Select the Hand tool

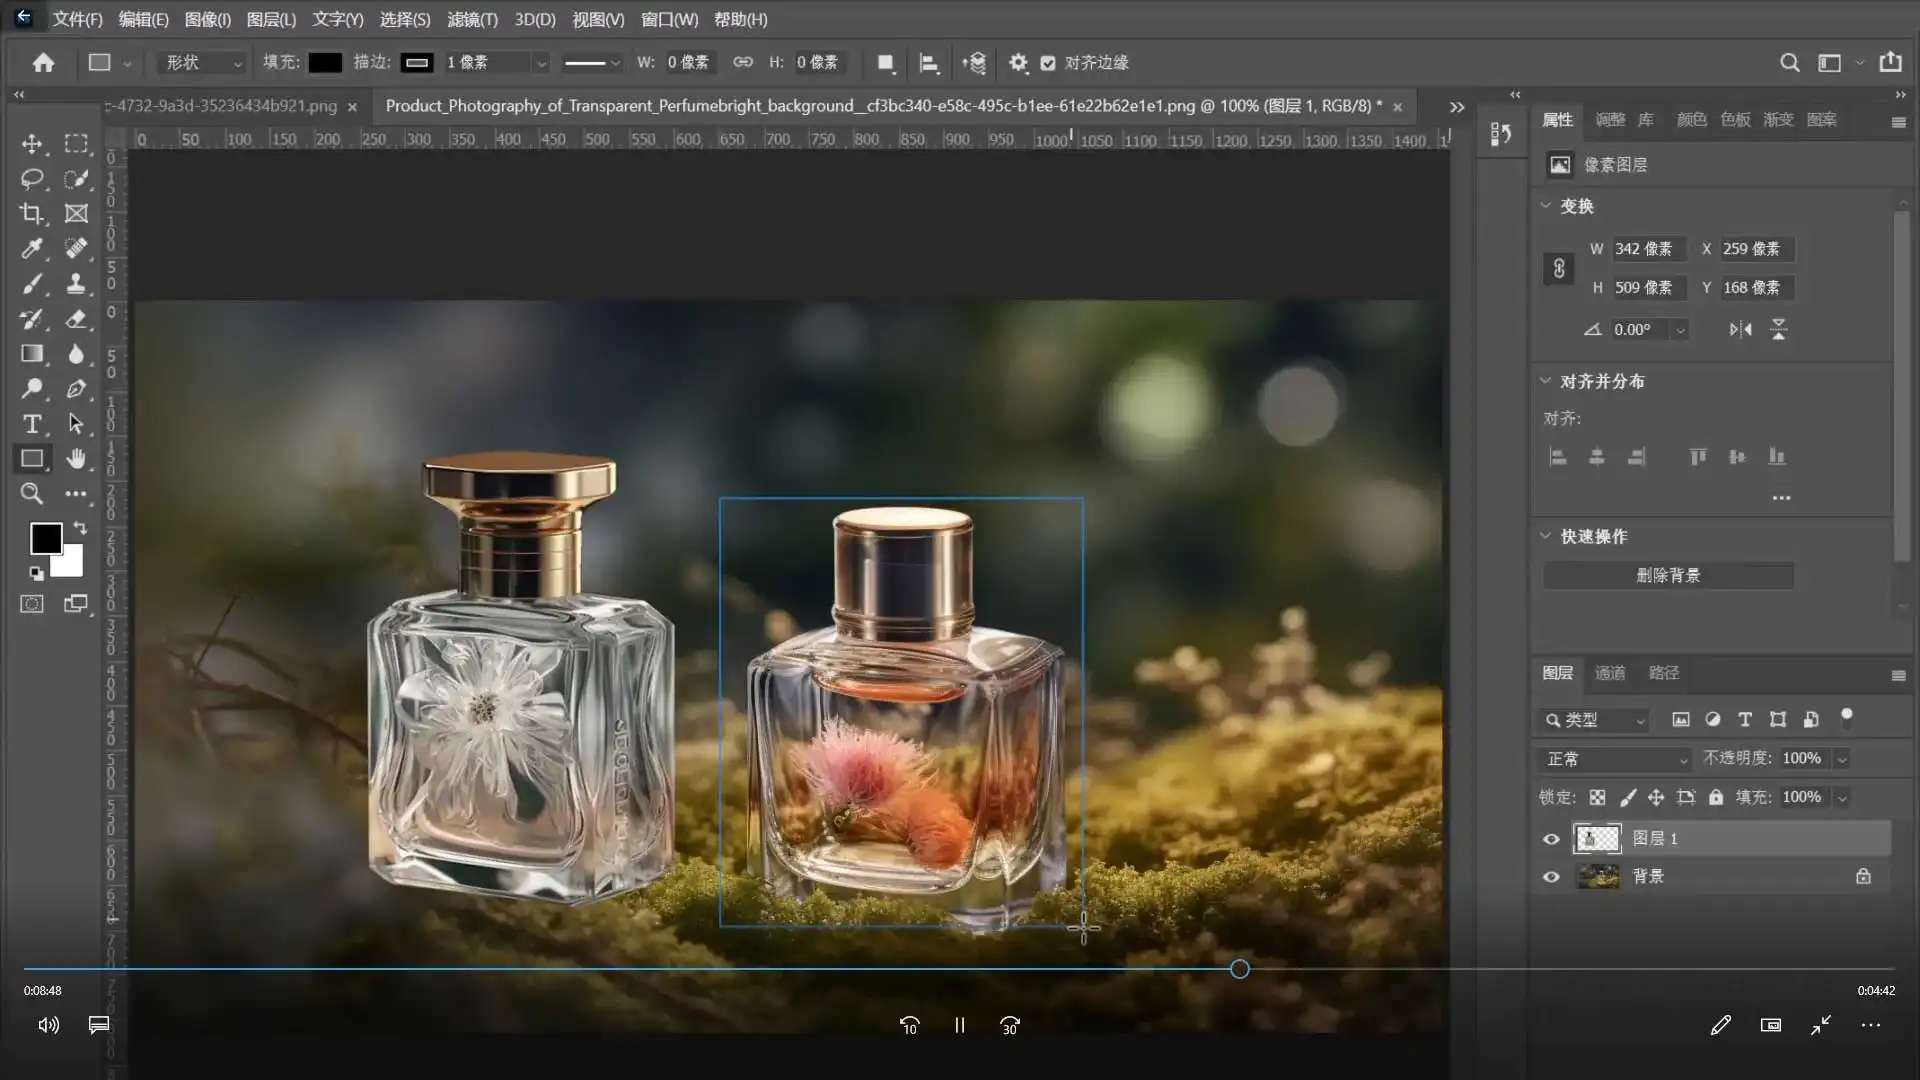pyautogui.click(x=76, y=459)
